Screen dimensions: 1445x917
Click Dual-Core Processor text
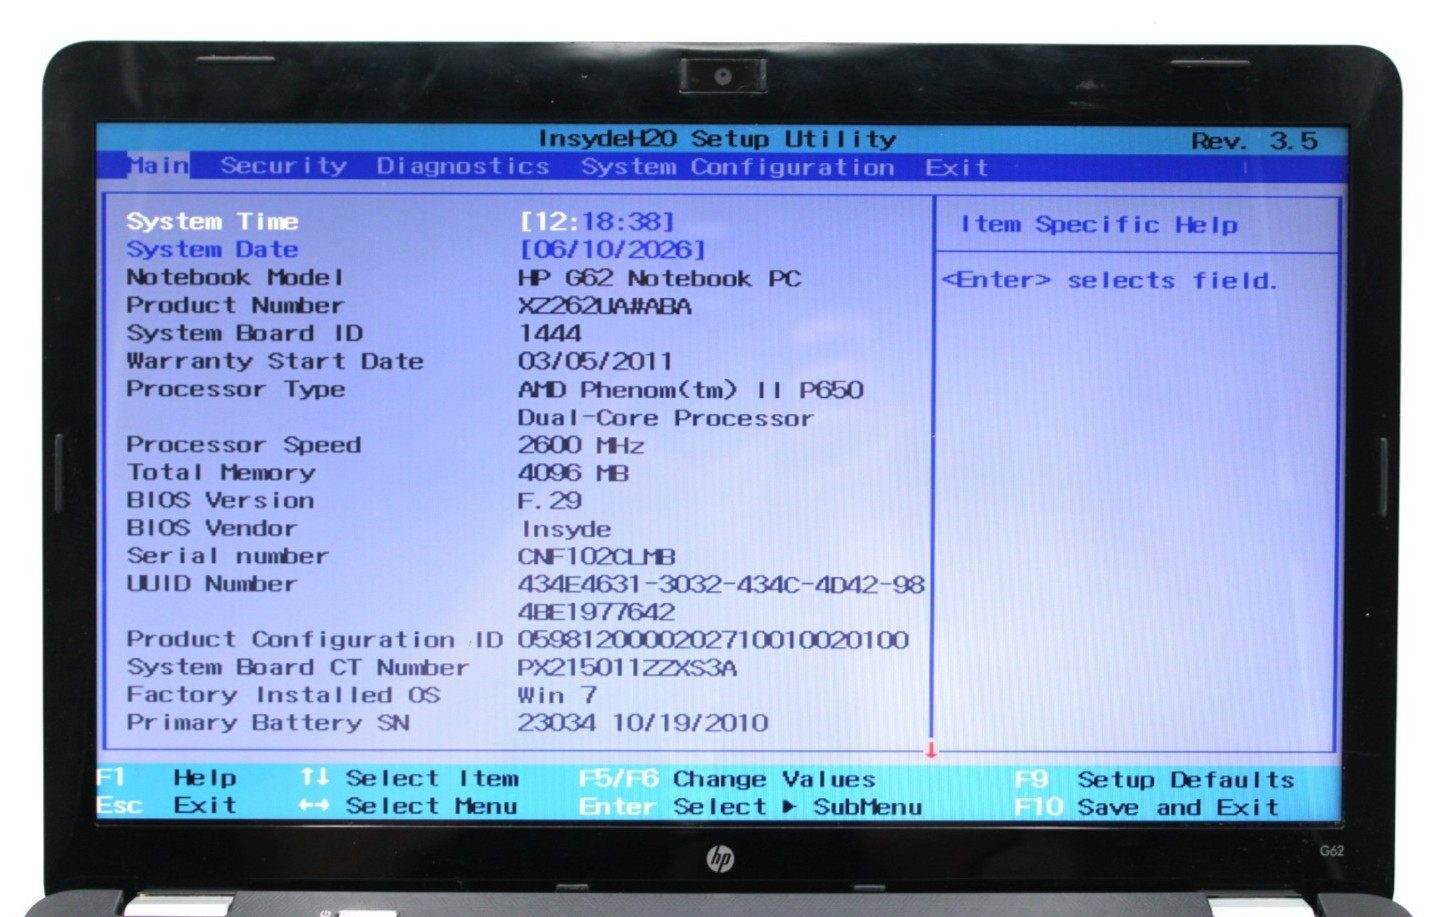[665, 418]
